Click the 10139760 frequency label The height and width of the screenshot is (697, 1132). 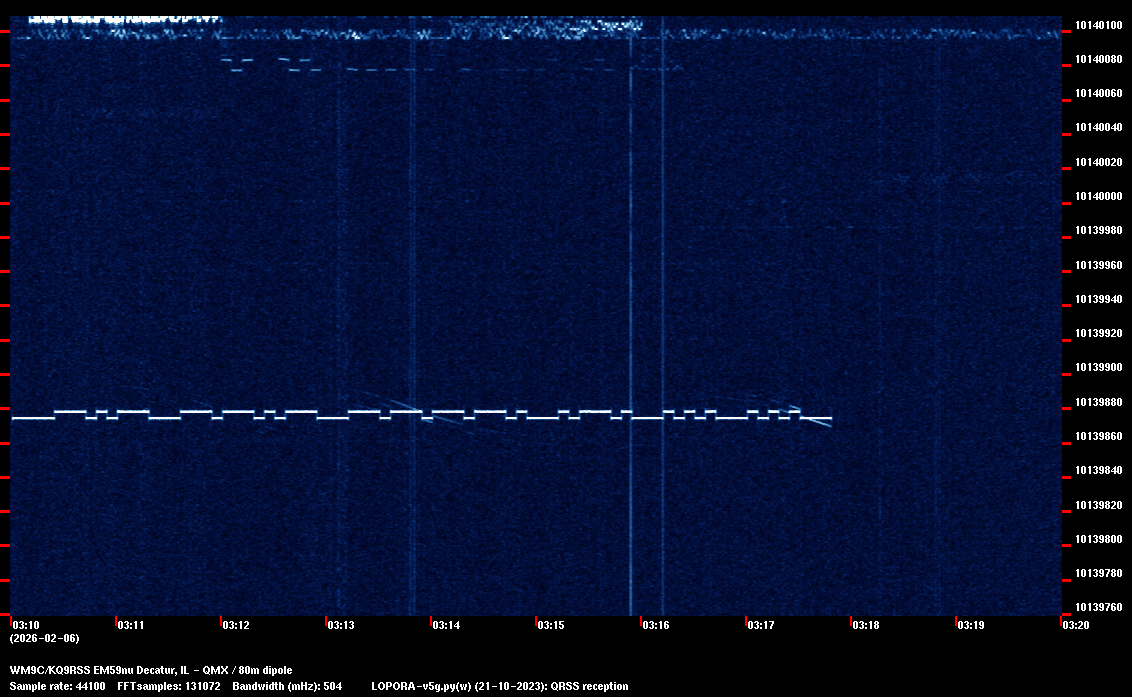1097,607
